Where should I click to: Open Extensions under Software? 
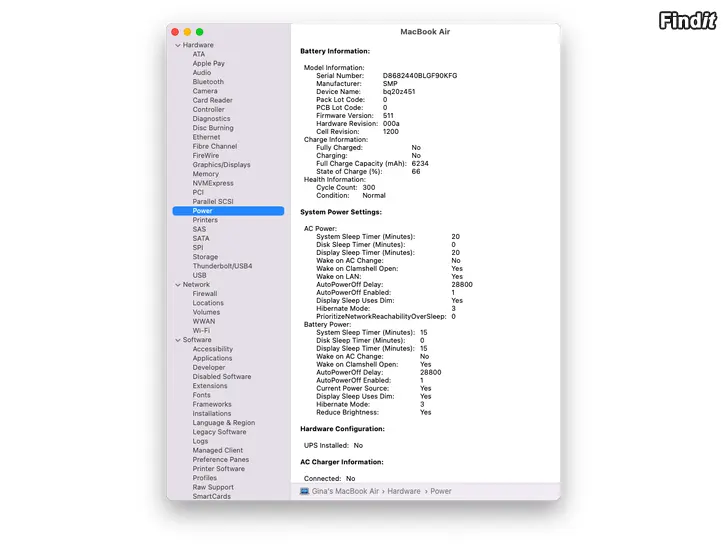pyautogui.click(x=210, y=386)
